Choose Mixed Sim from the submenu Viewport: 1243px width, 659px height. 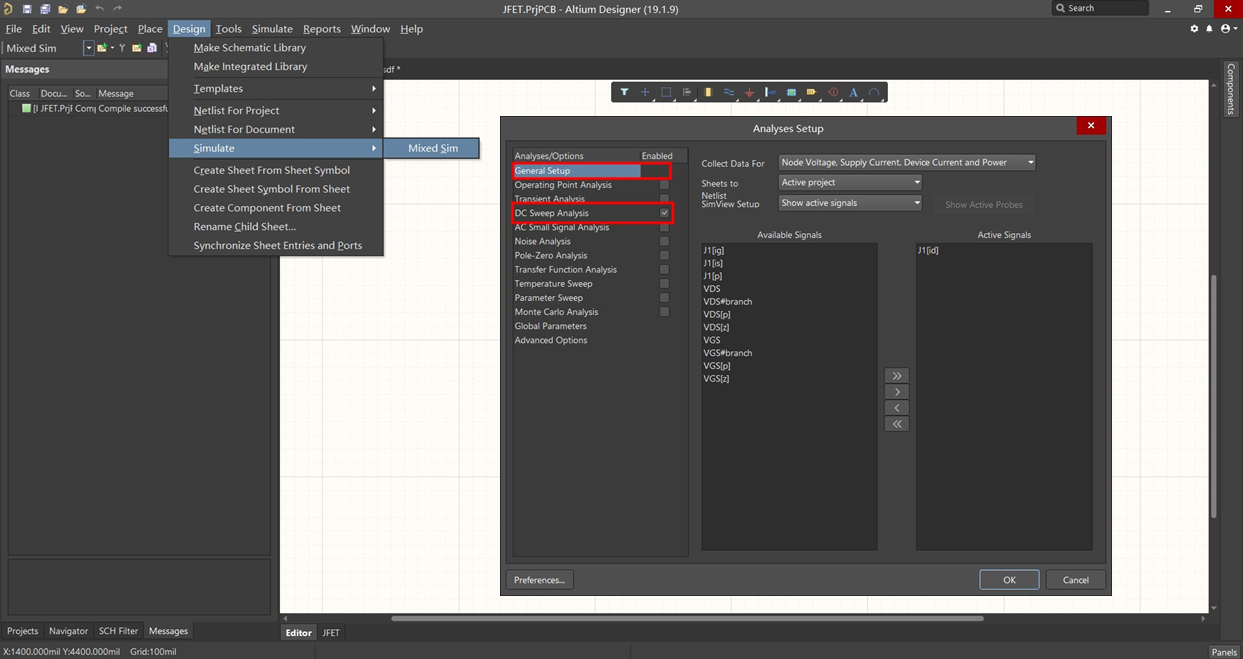click(433, 148)
